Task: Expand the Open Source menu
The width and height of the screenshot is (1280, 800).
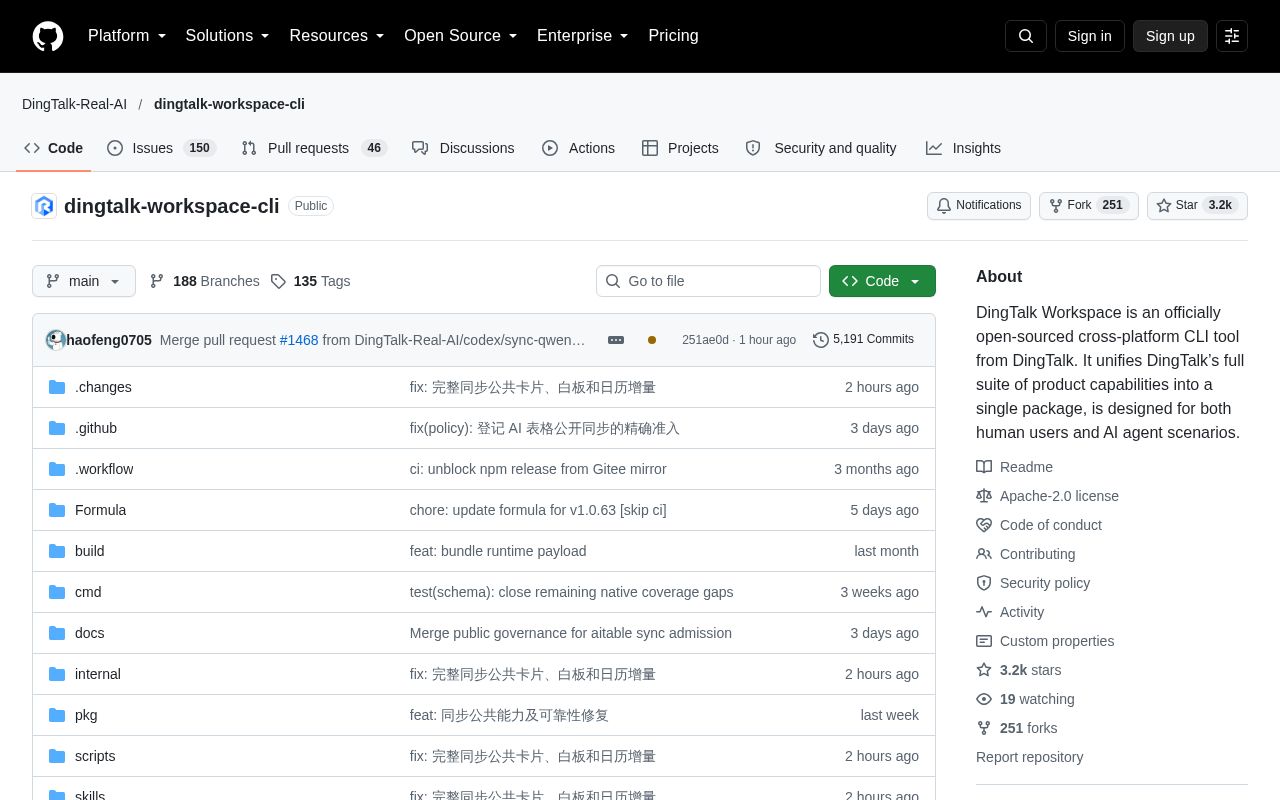Action: 461,36
